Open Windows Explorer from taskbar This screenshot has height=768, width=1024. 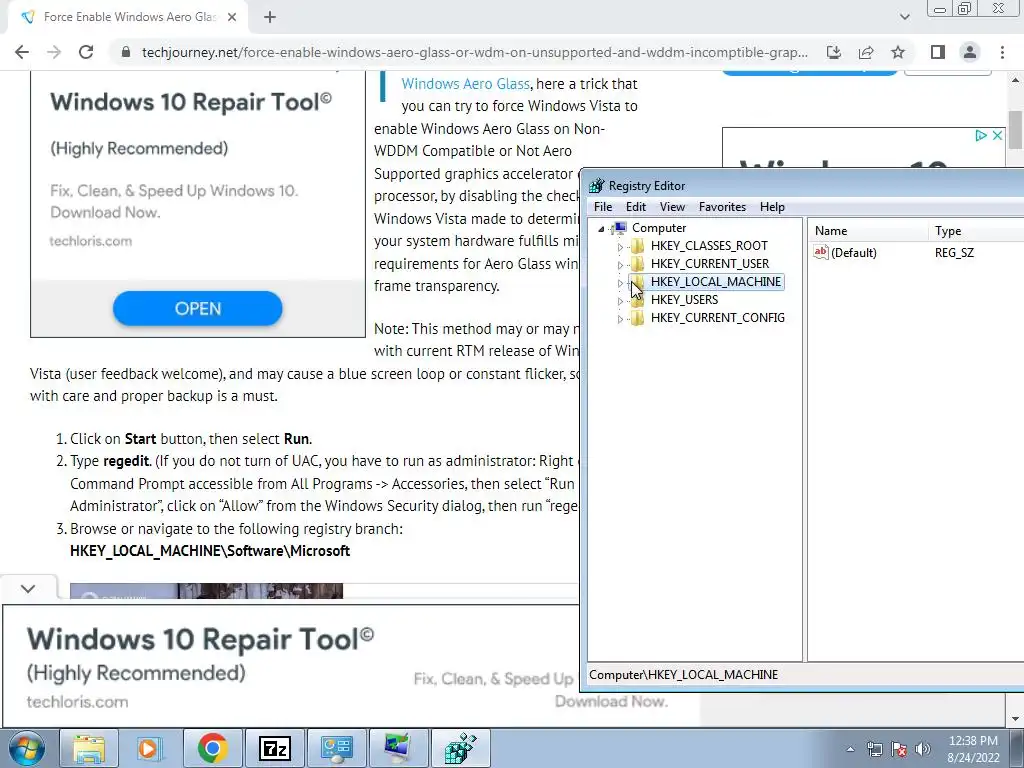point(89,748)
